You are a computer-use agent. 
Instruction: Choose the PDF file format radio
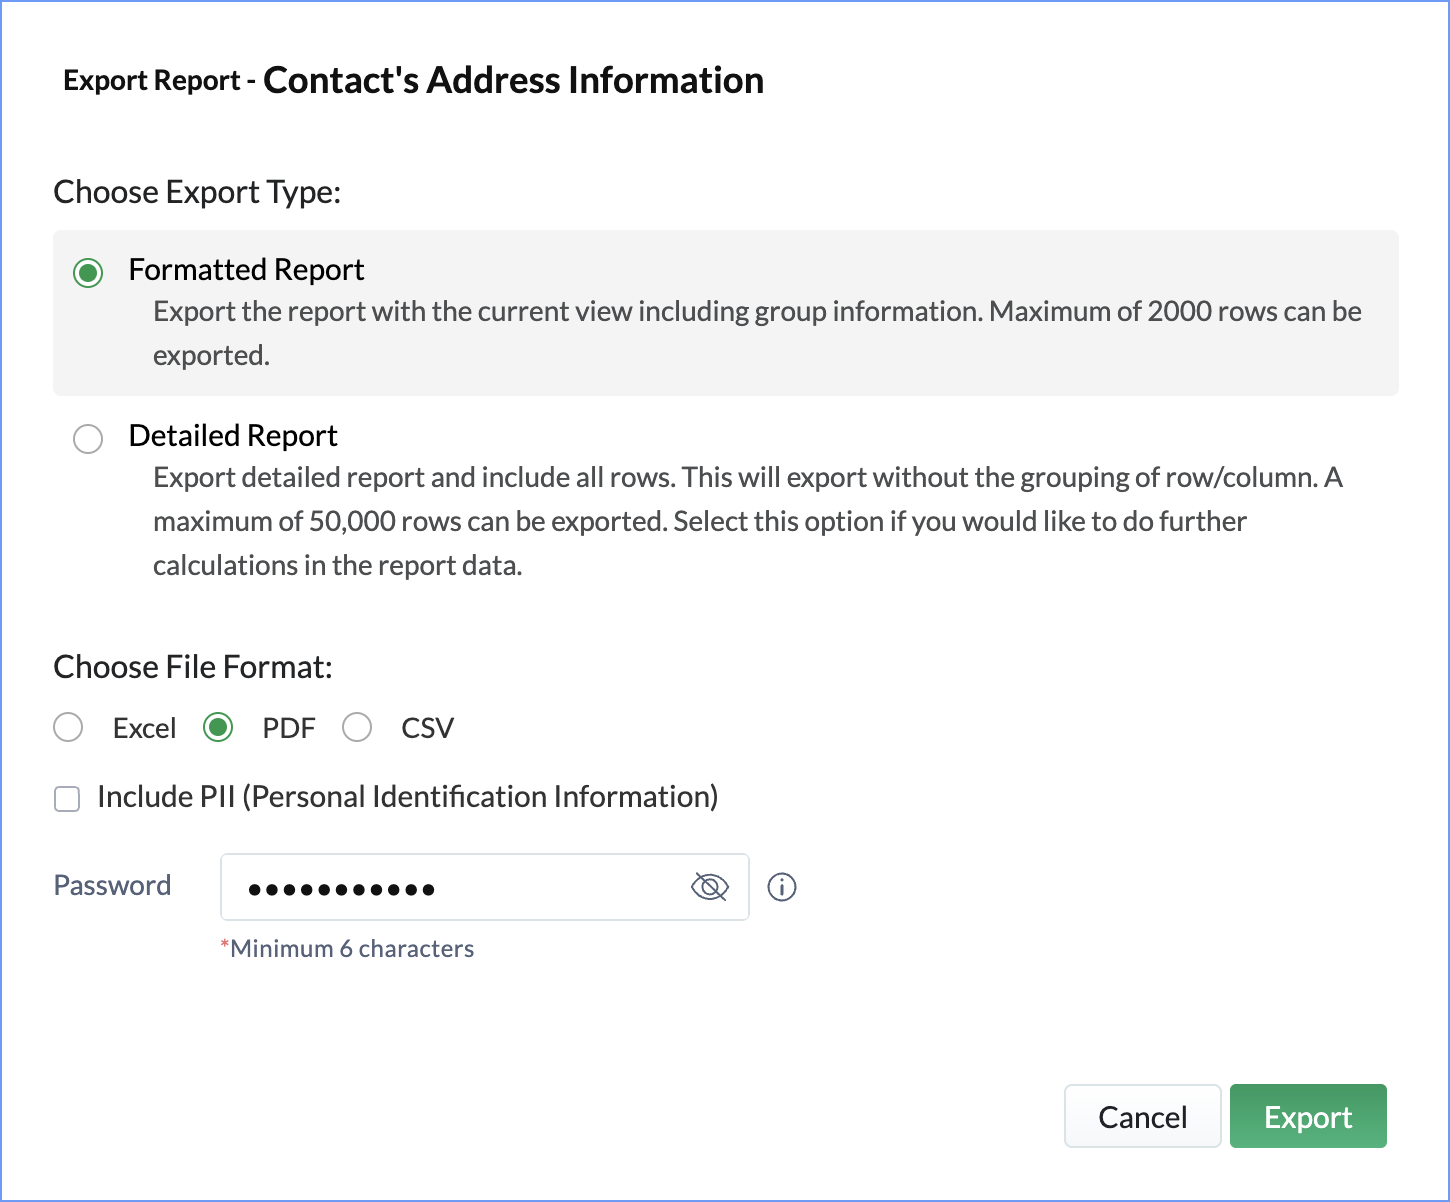click(218, 727)
